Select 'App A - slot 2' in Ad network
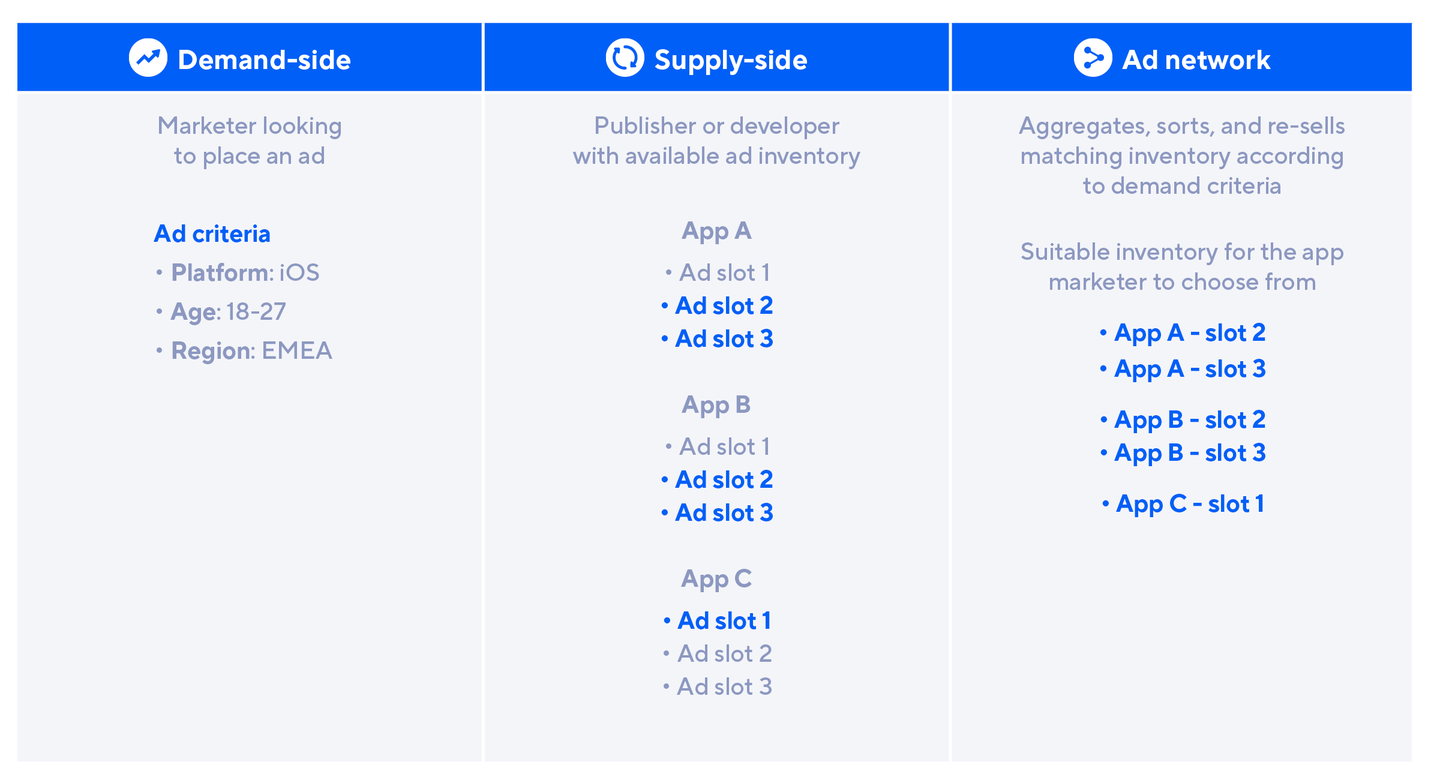 tap(1189, 333)
